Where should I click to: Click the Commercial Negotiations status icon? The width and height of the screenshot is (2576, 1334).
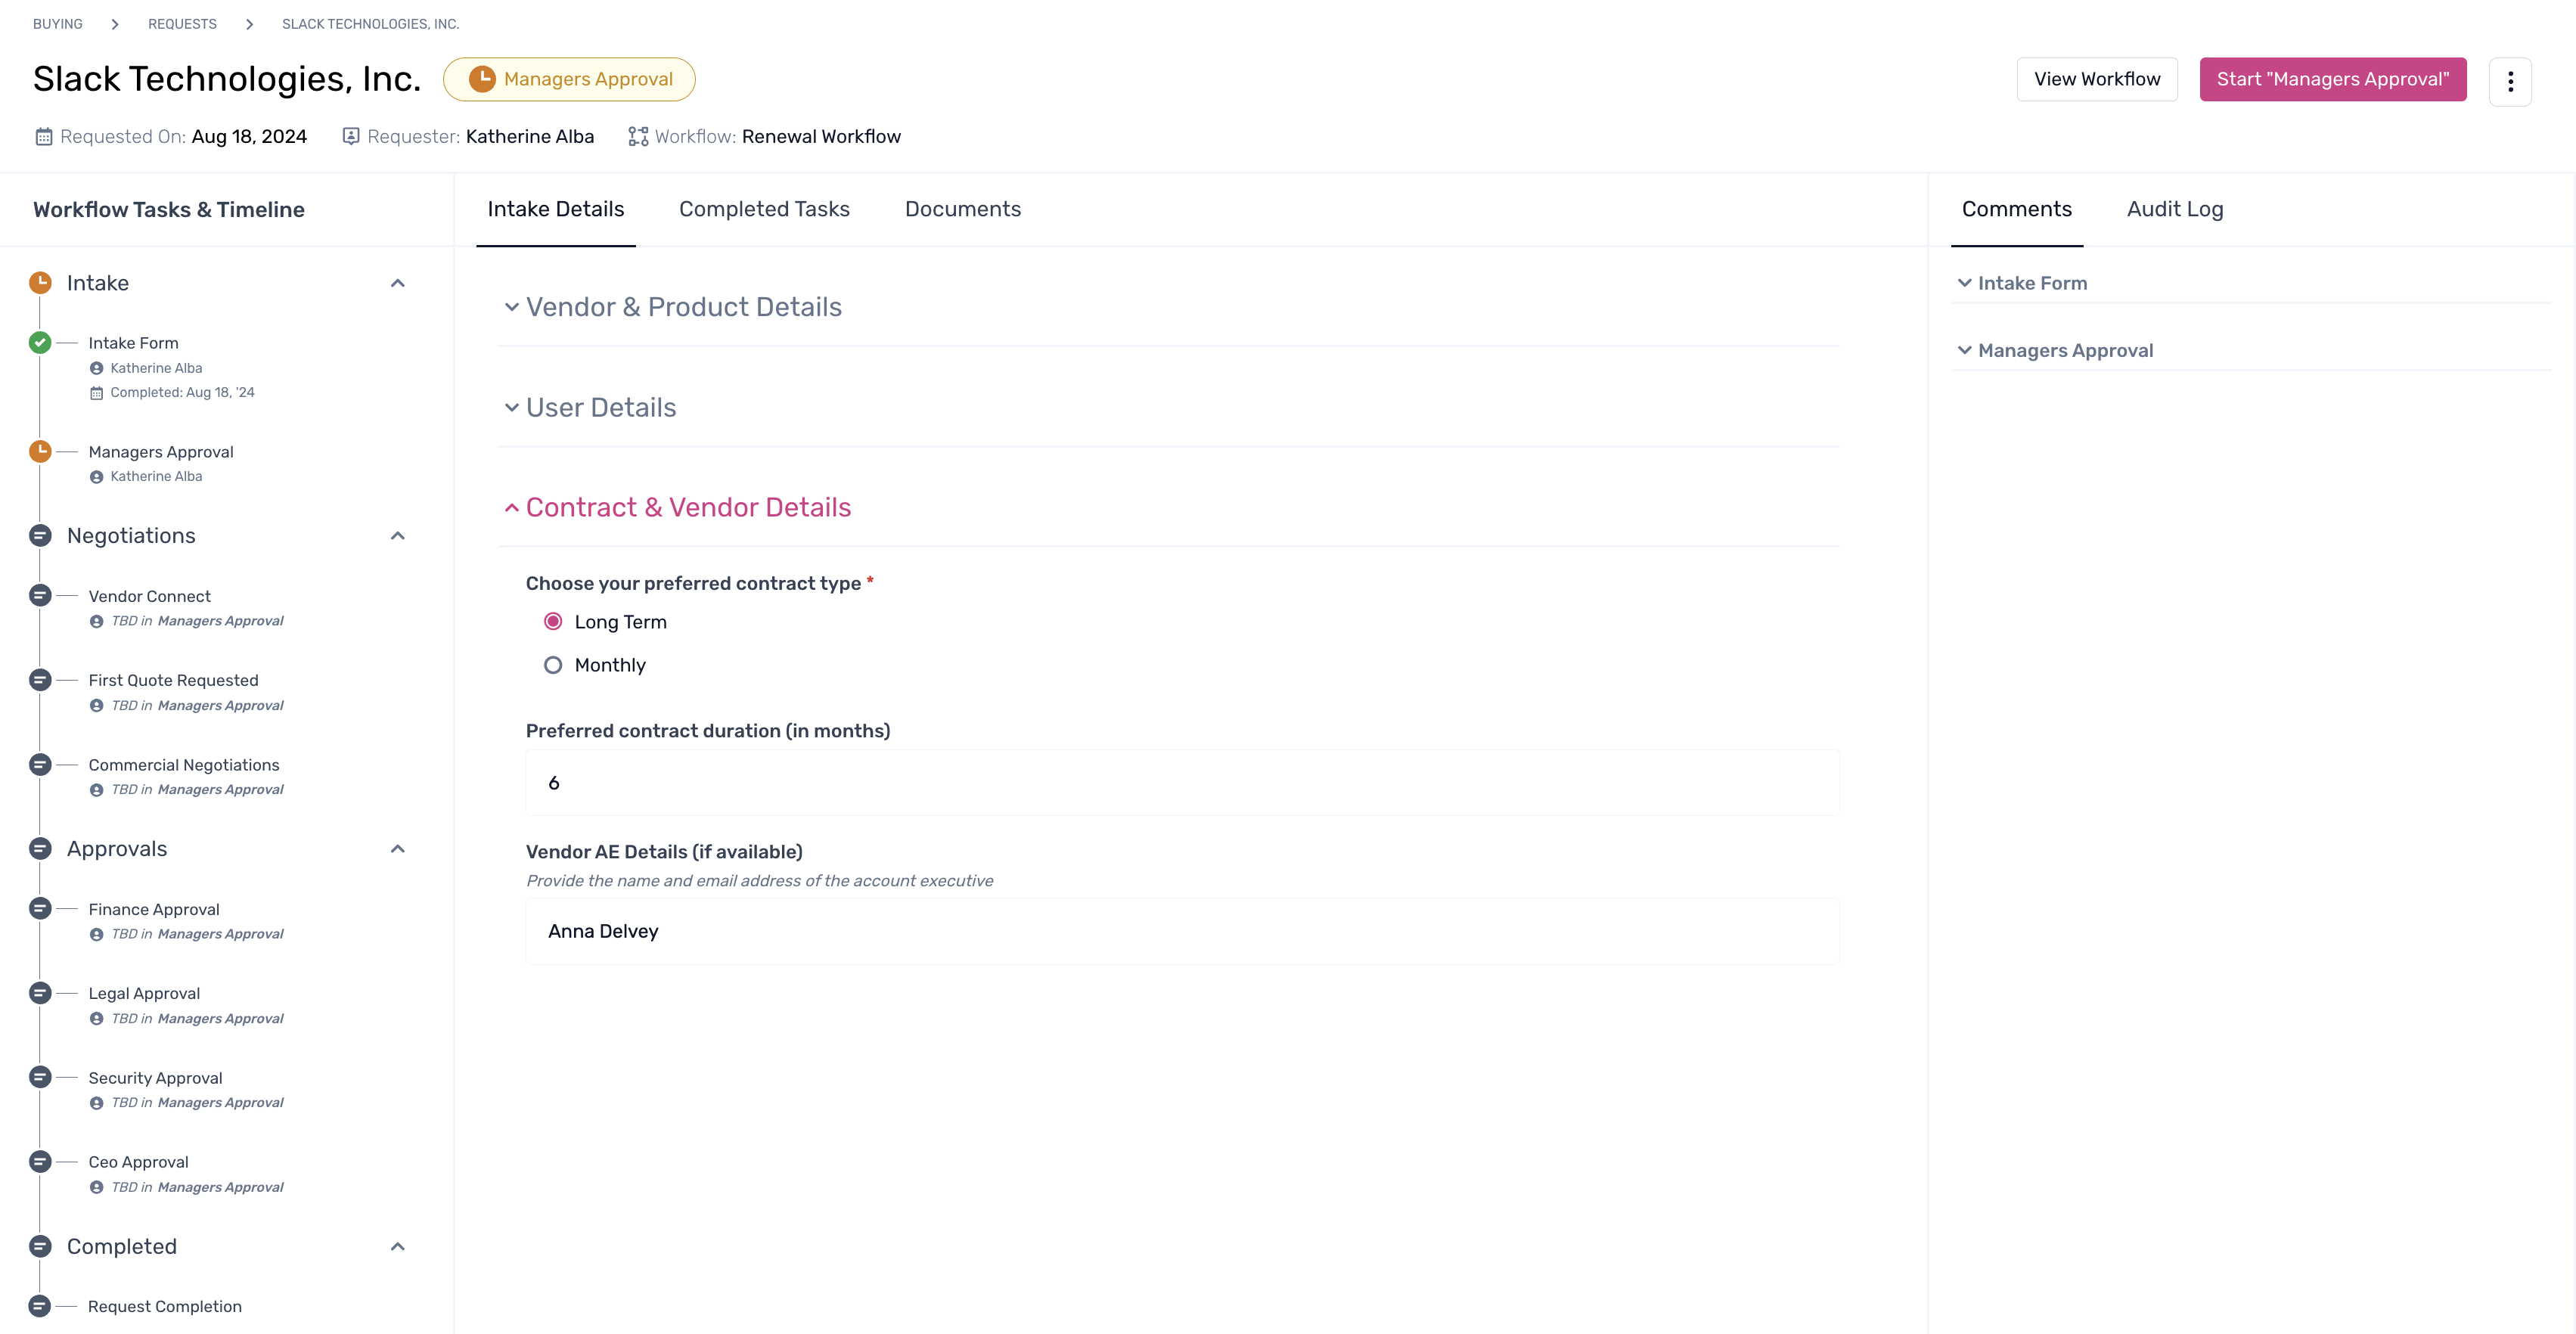point(40,765)
